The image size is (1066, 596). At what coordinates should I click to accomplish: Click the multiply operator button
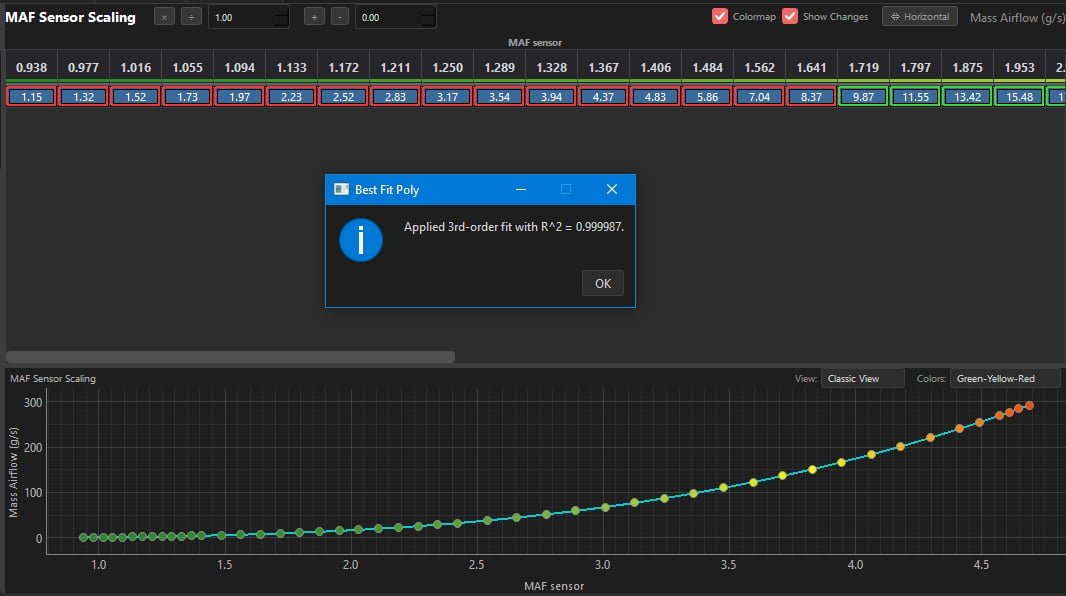coord(164,17)
